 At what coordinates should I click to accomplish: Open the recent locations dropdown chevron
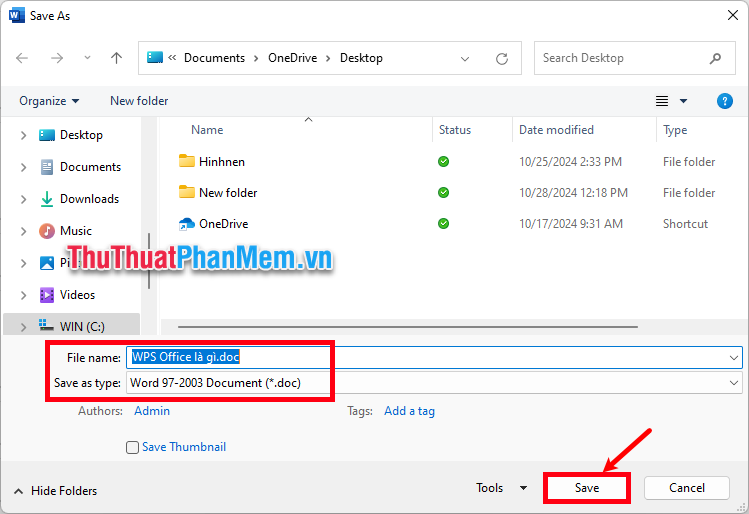pyautogui.click(x=87, y=58)
